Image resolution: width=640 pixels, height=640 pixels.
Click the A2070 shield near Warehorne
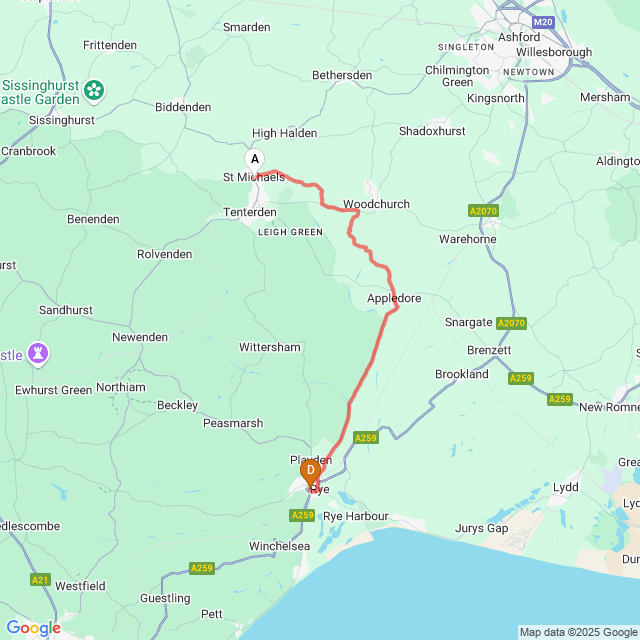(x=483, y=211)
